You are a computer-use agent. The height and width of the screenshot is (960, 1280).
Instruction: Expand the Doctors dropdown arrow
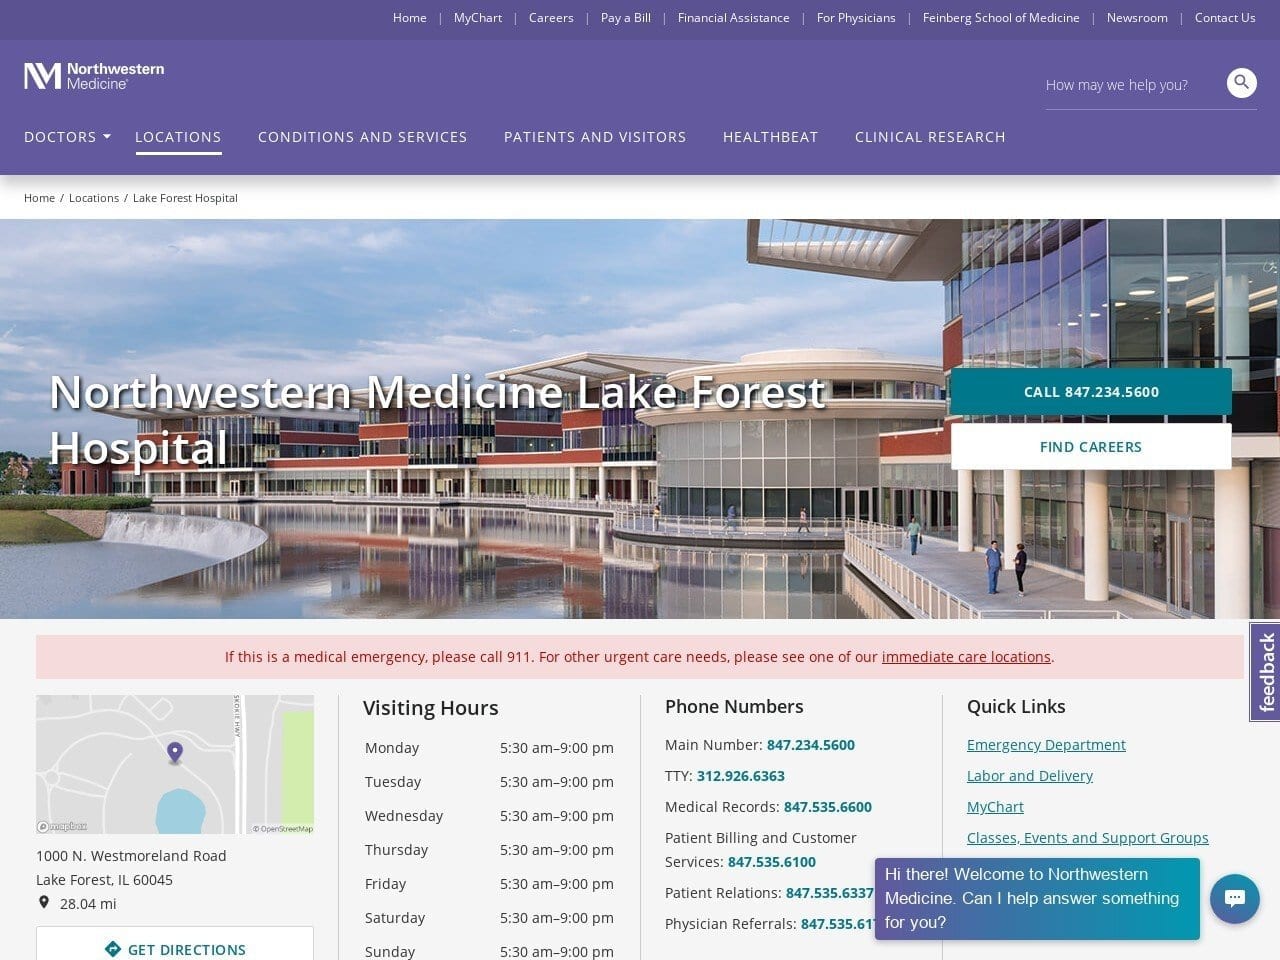click(107, 136)
